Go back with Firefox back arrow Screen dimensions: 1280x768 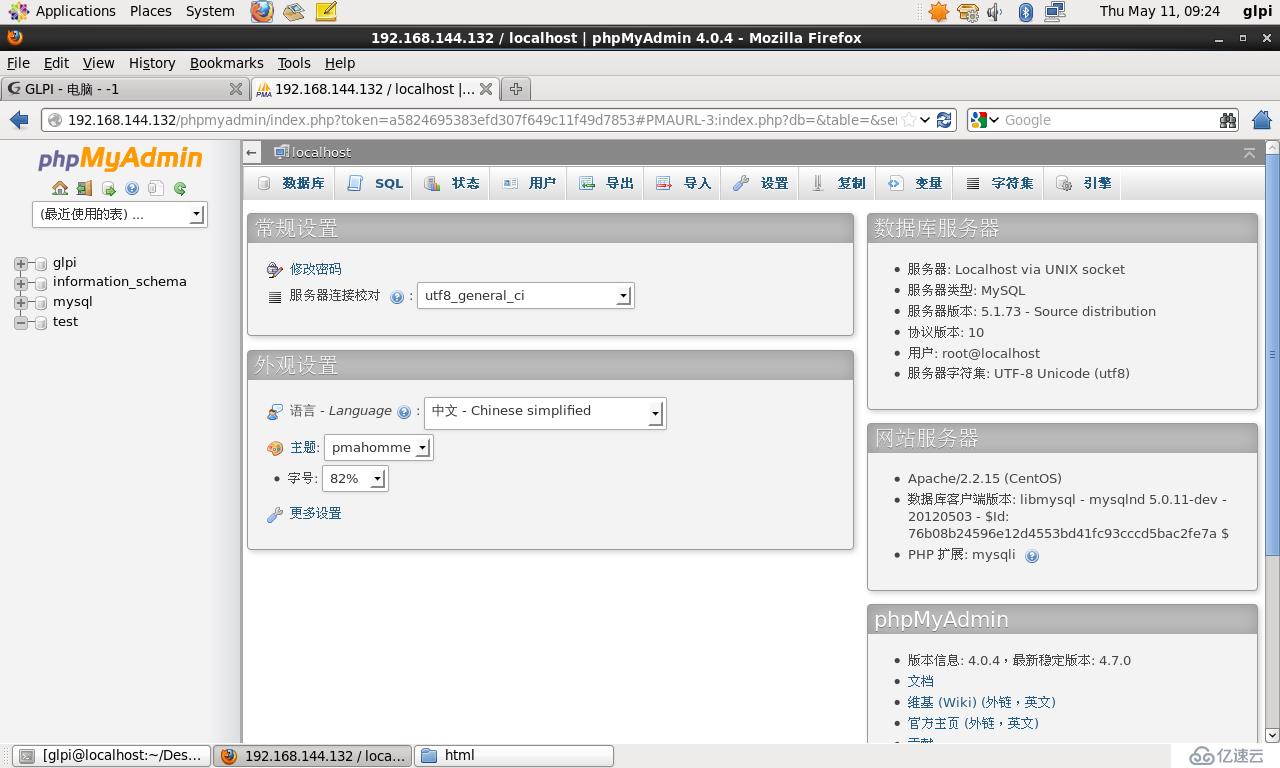click(19, 120)
